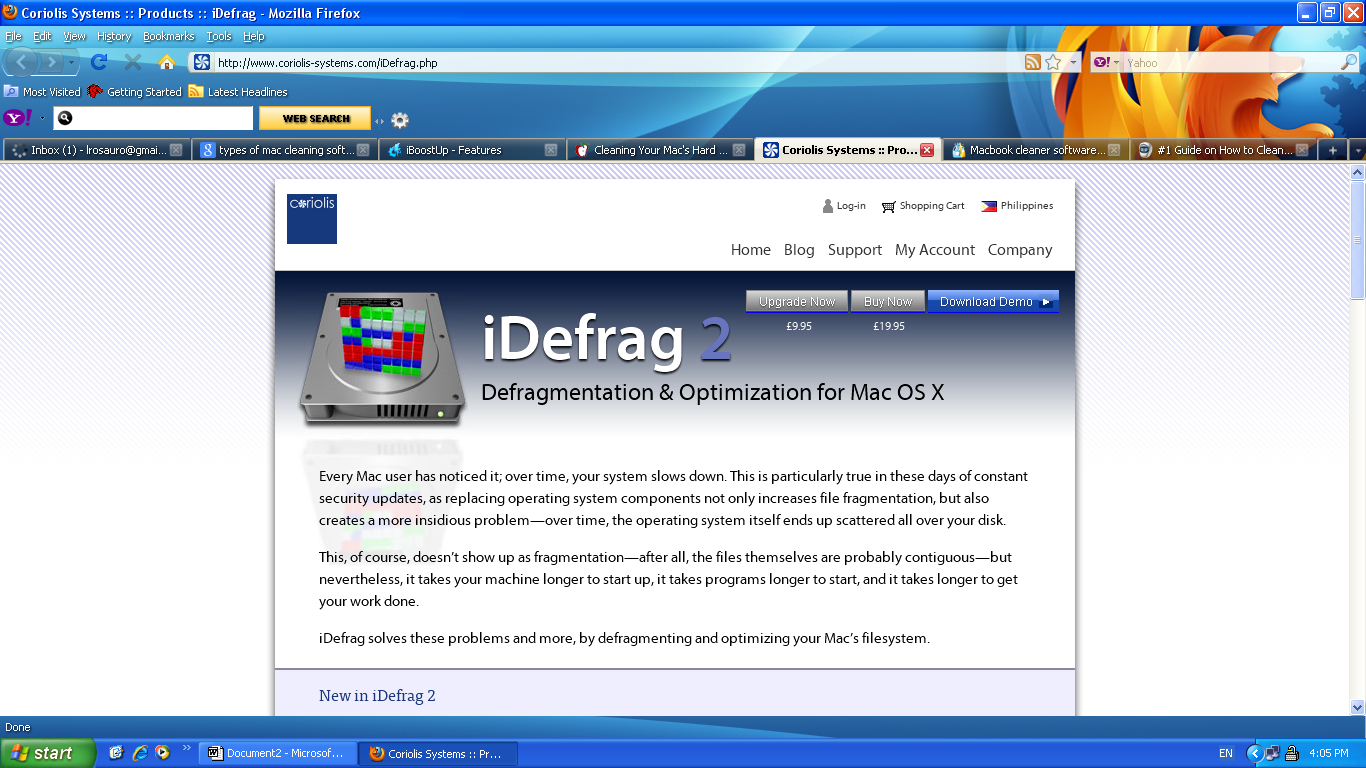Viewport: 1366px width, 768px height.
Task: Expand hidden system tray icons arrow
Action: (x=1255, y=753)
